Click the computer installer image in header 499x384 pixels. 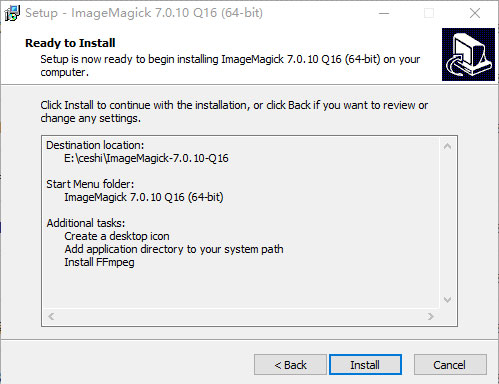[468, 54]
